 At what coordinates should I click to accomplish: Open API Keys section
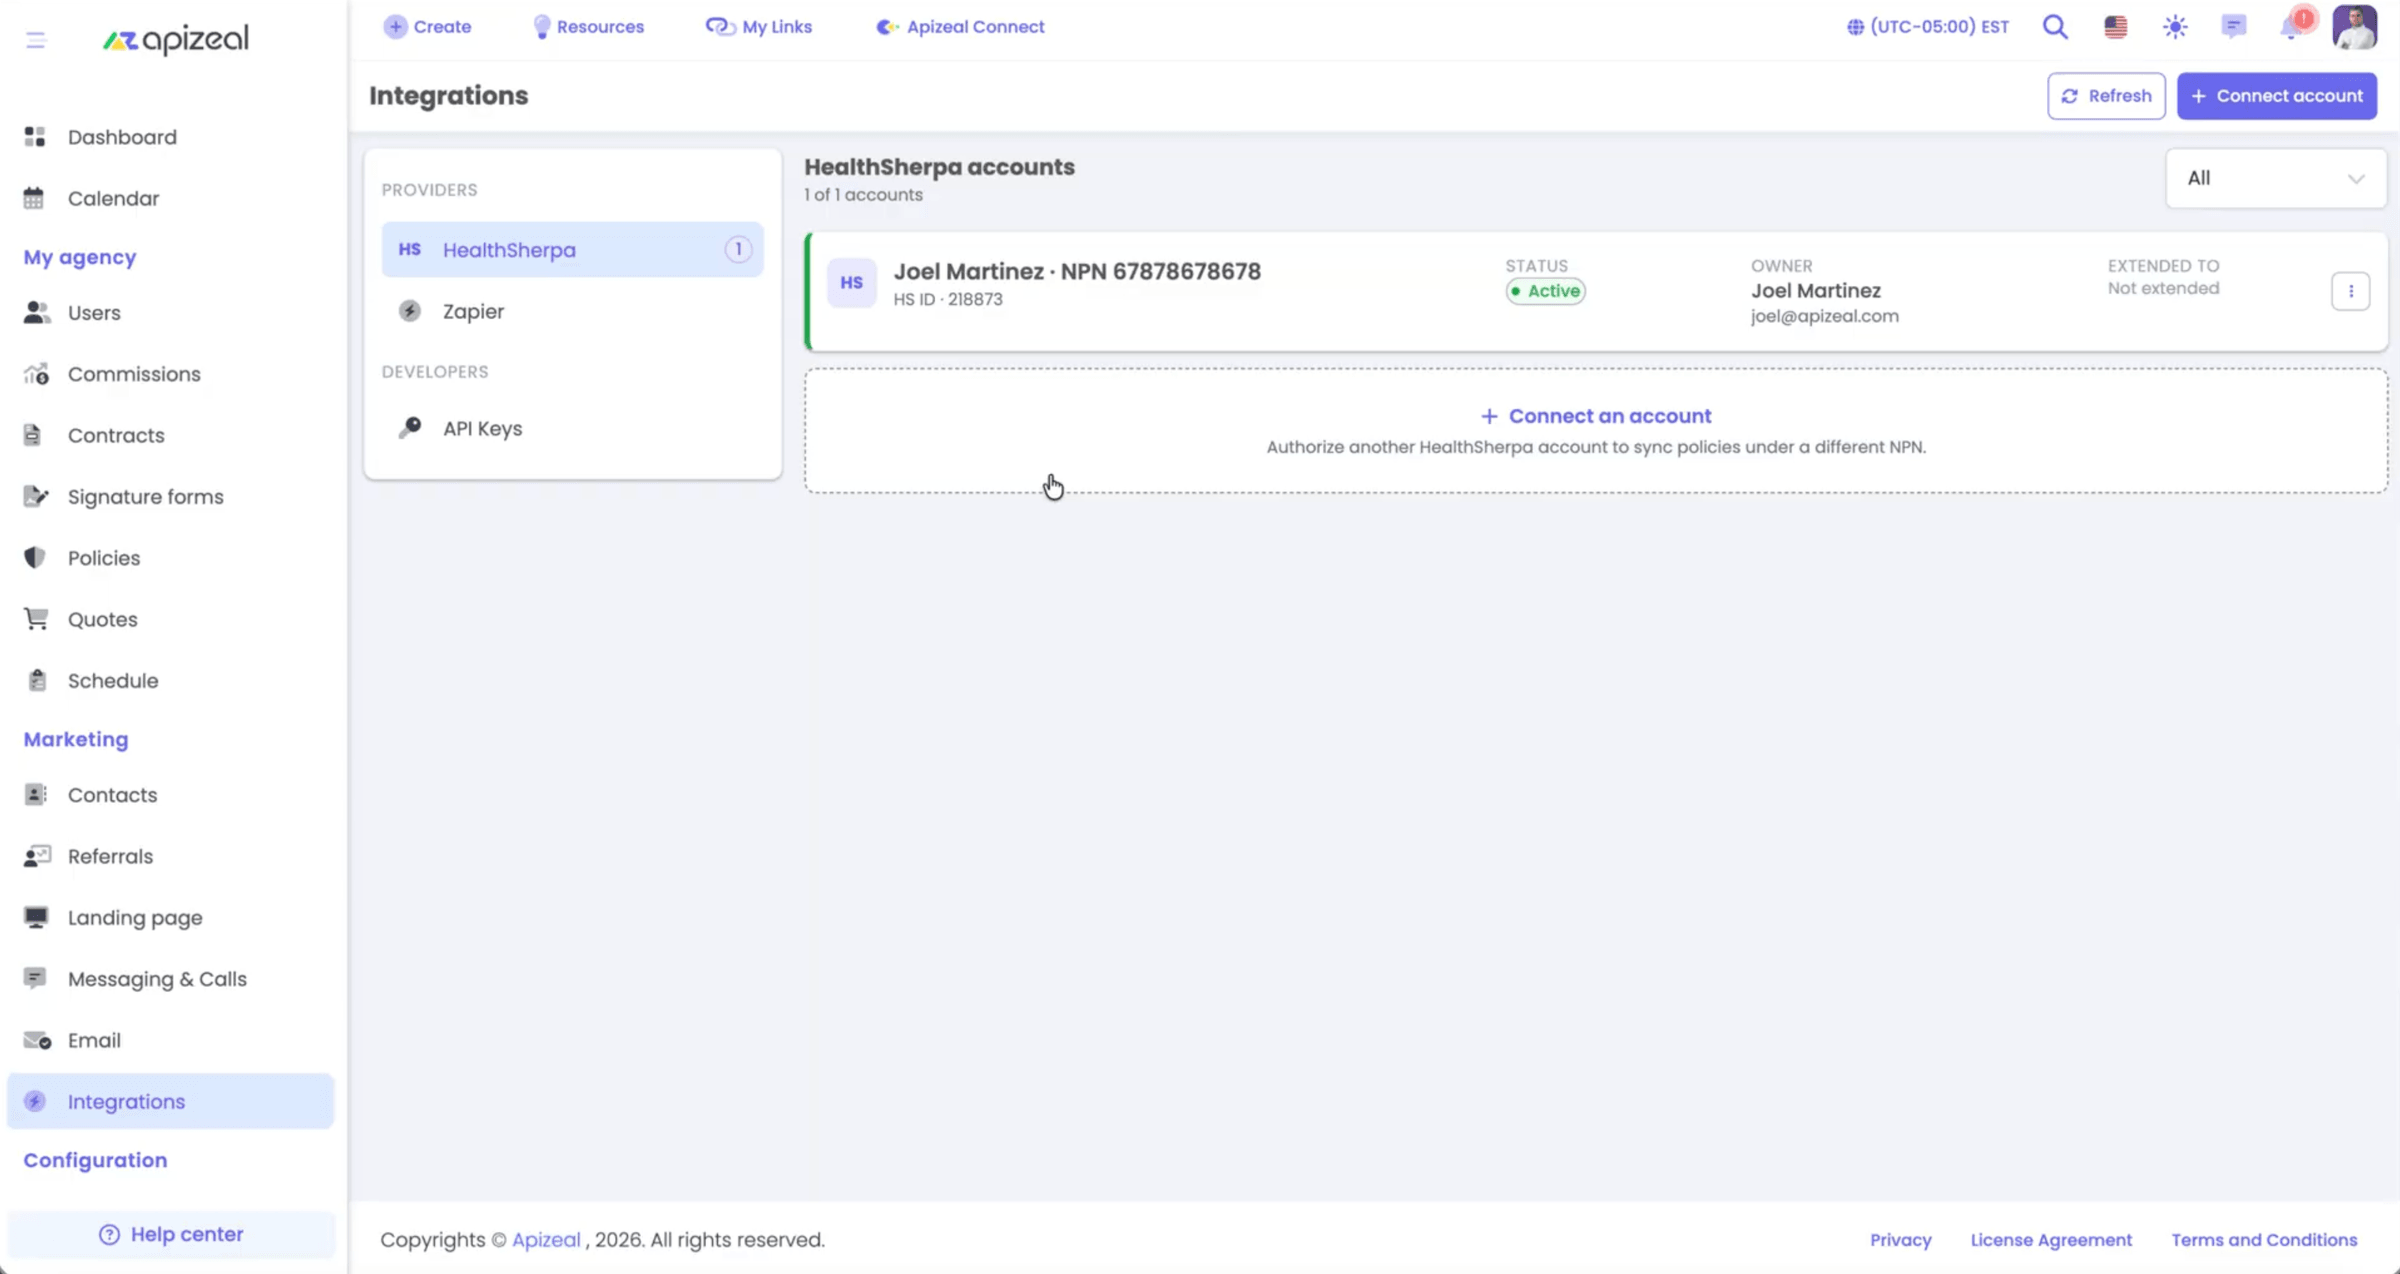(x=572, y=428)
